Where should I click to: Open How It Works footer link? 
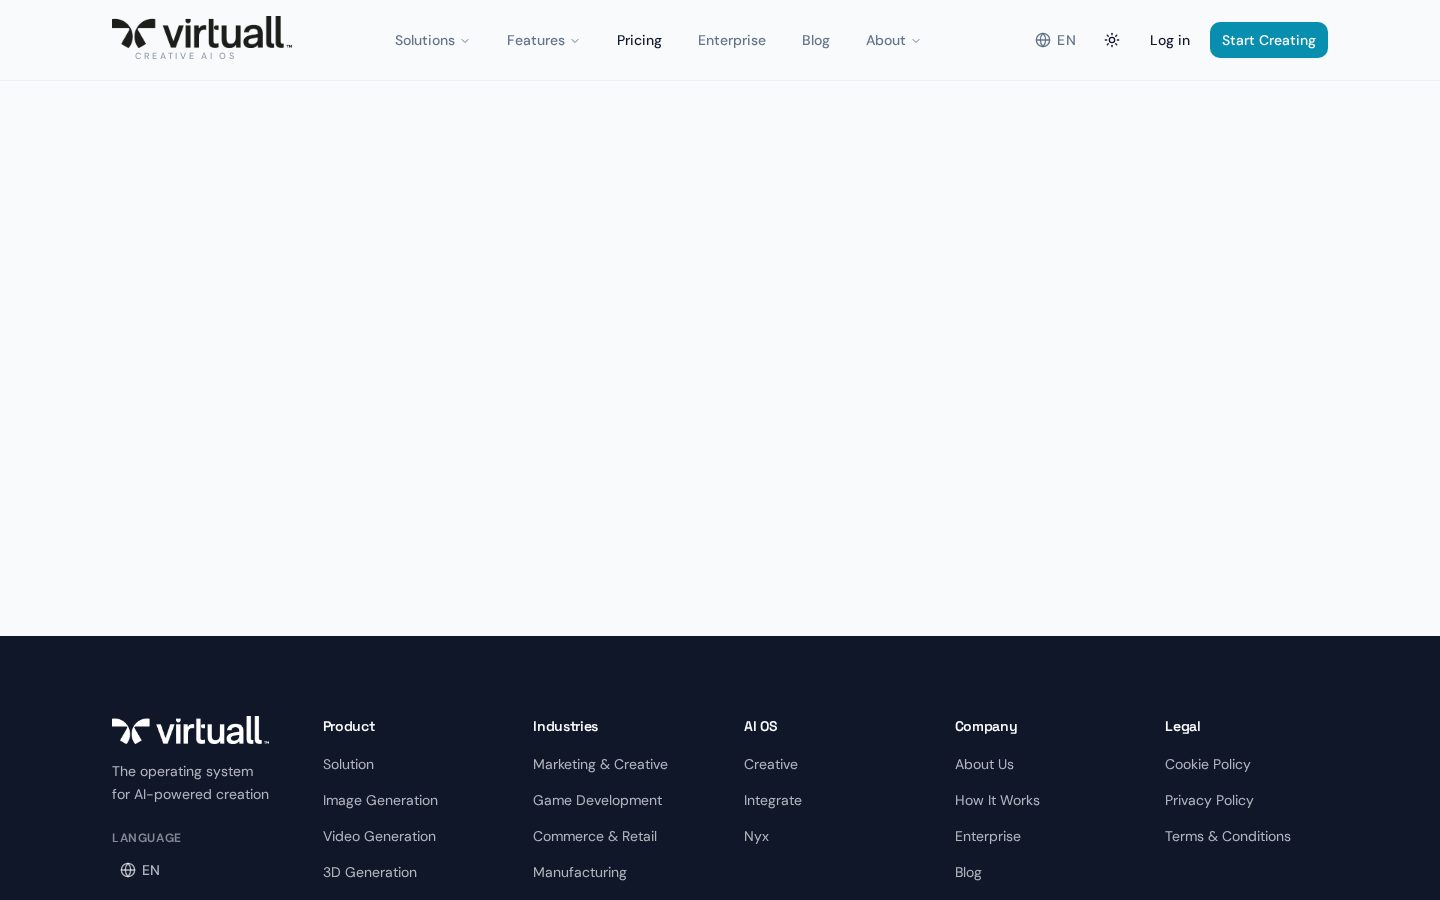(x=997, y=800)
